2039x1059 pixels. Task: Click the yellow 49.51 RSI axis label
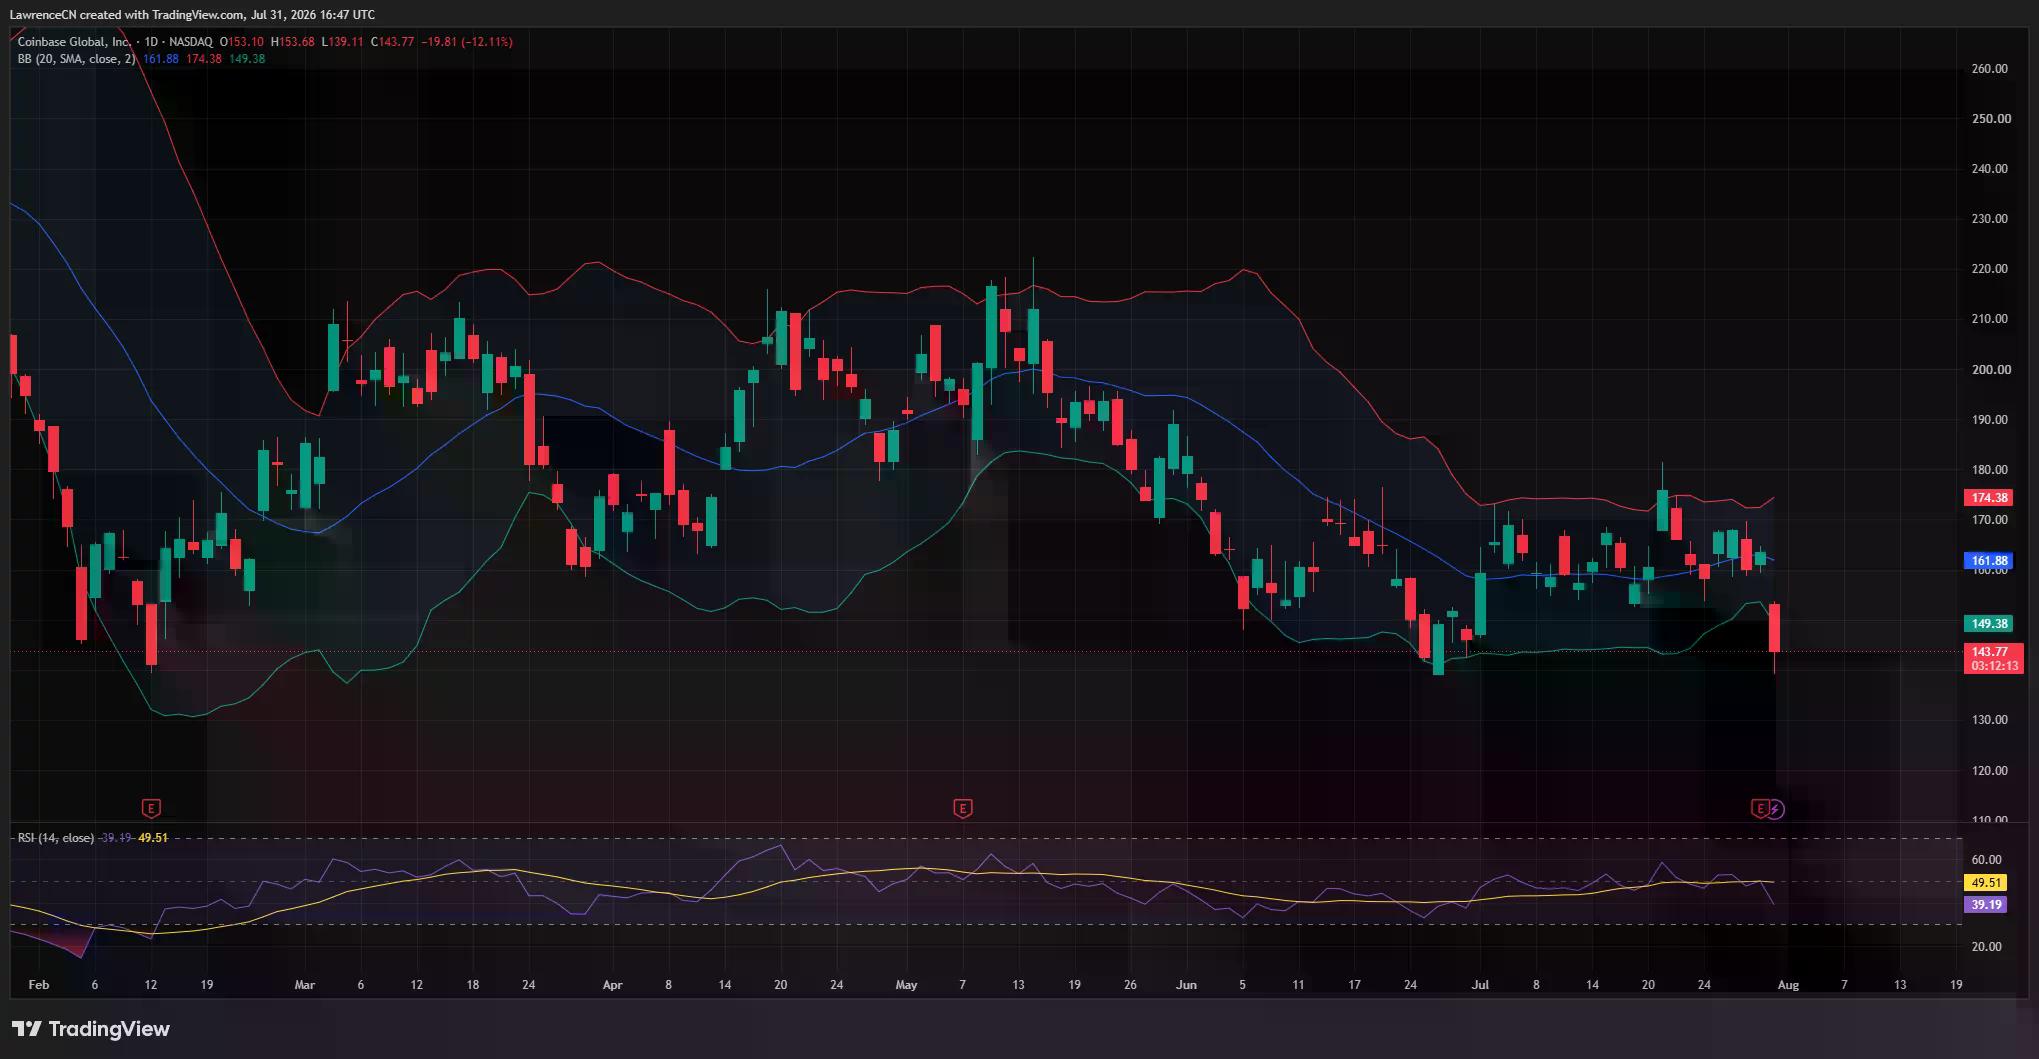pyautogui.click(x=1985, y=882)
